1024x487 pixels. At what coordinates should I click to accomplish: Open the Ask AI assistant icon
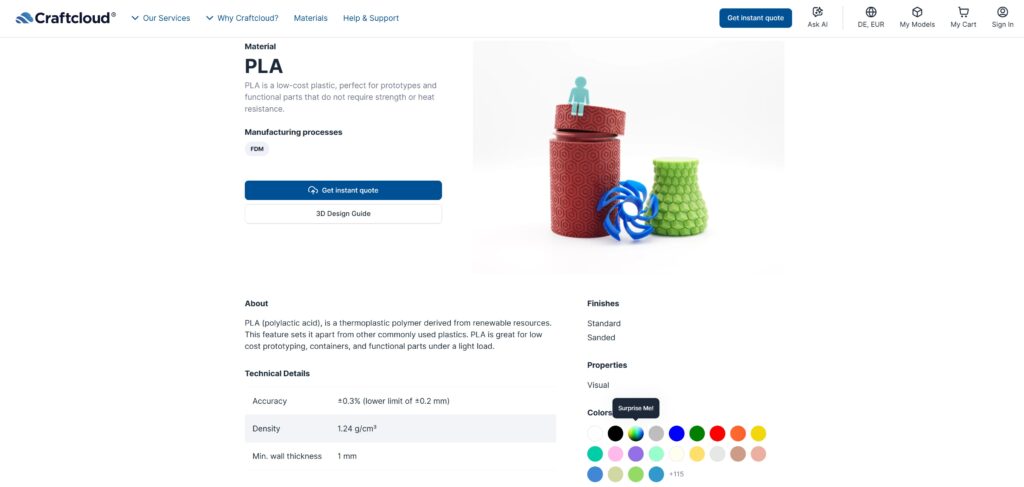818,12
